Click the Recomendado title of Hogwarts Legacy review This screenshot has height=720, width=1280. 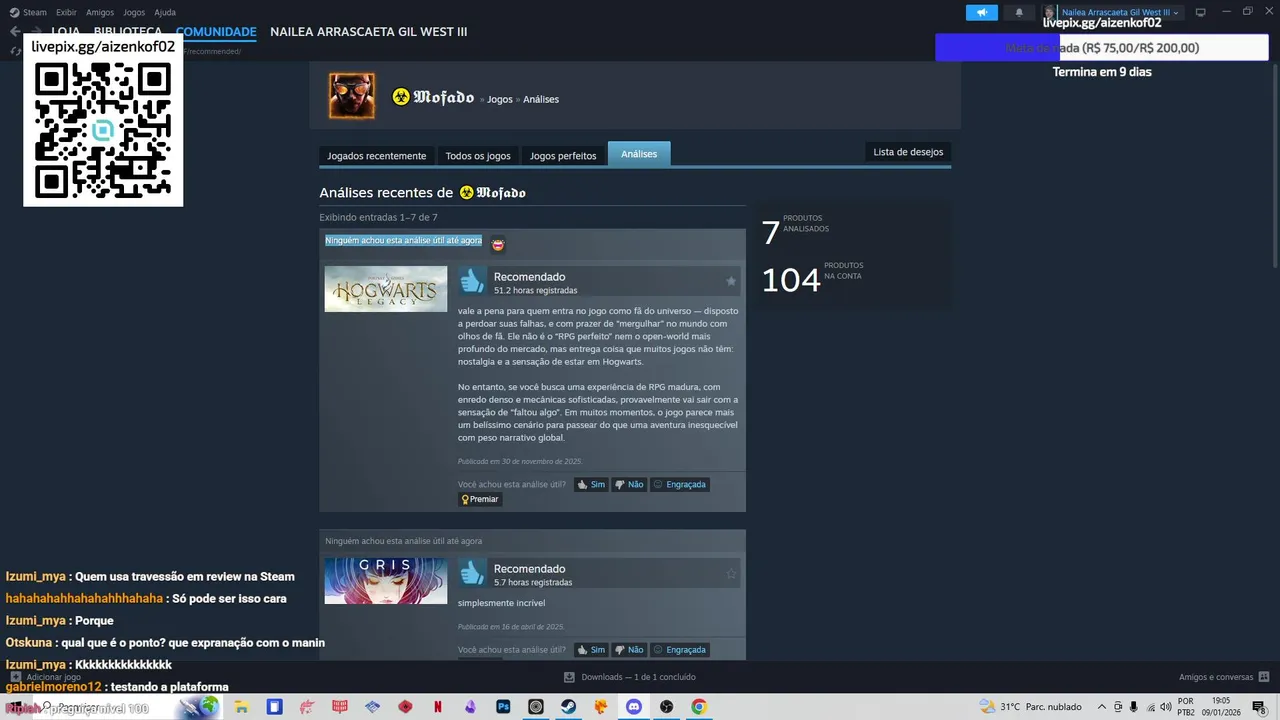click(x=529, y=277)
